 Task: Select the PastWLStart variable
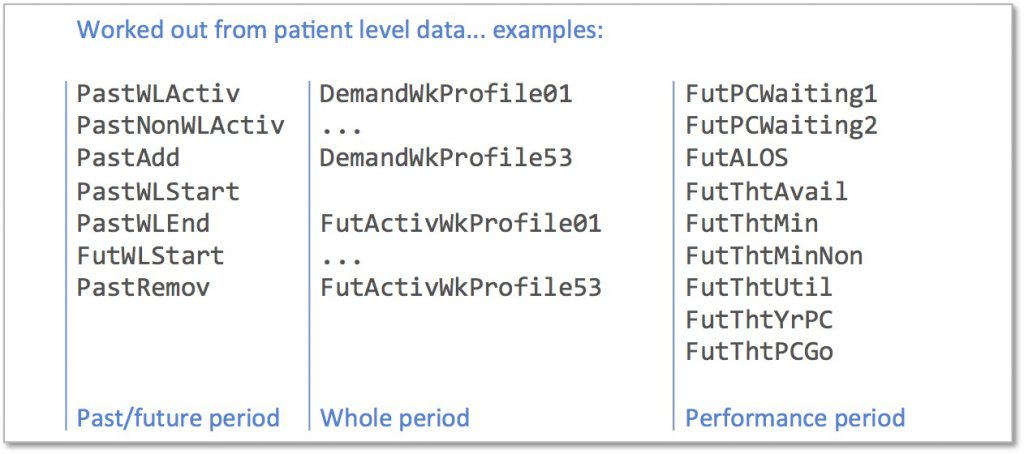point(158,191)
